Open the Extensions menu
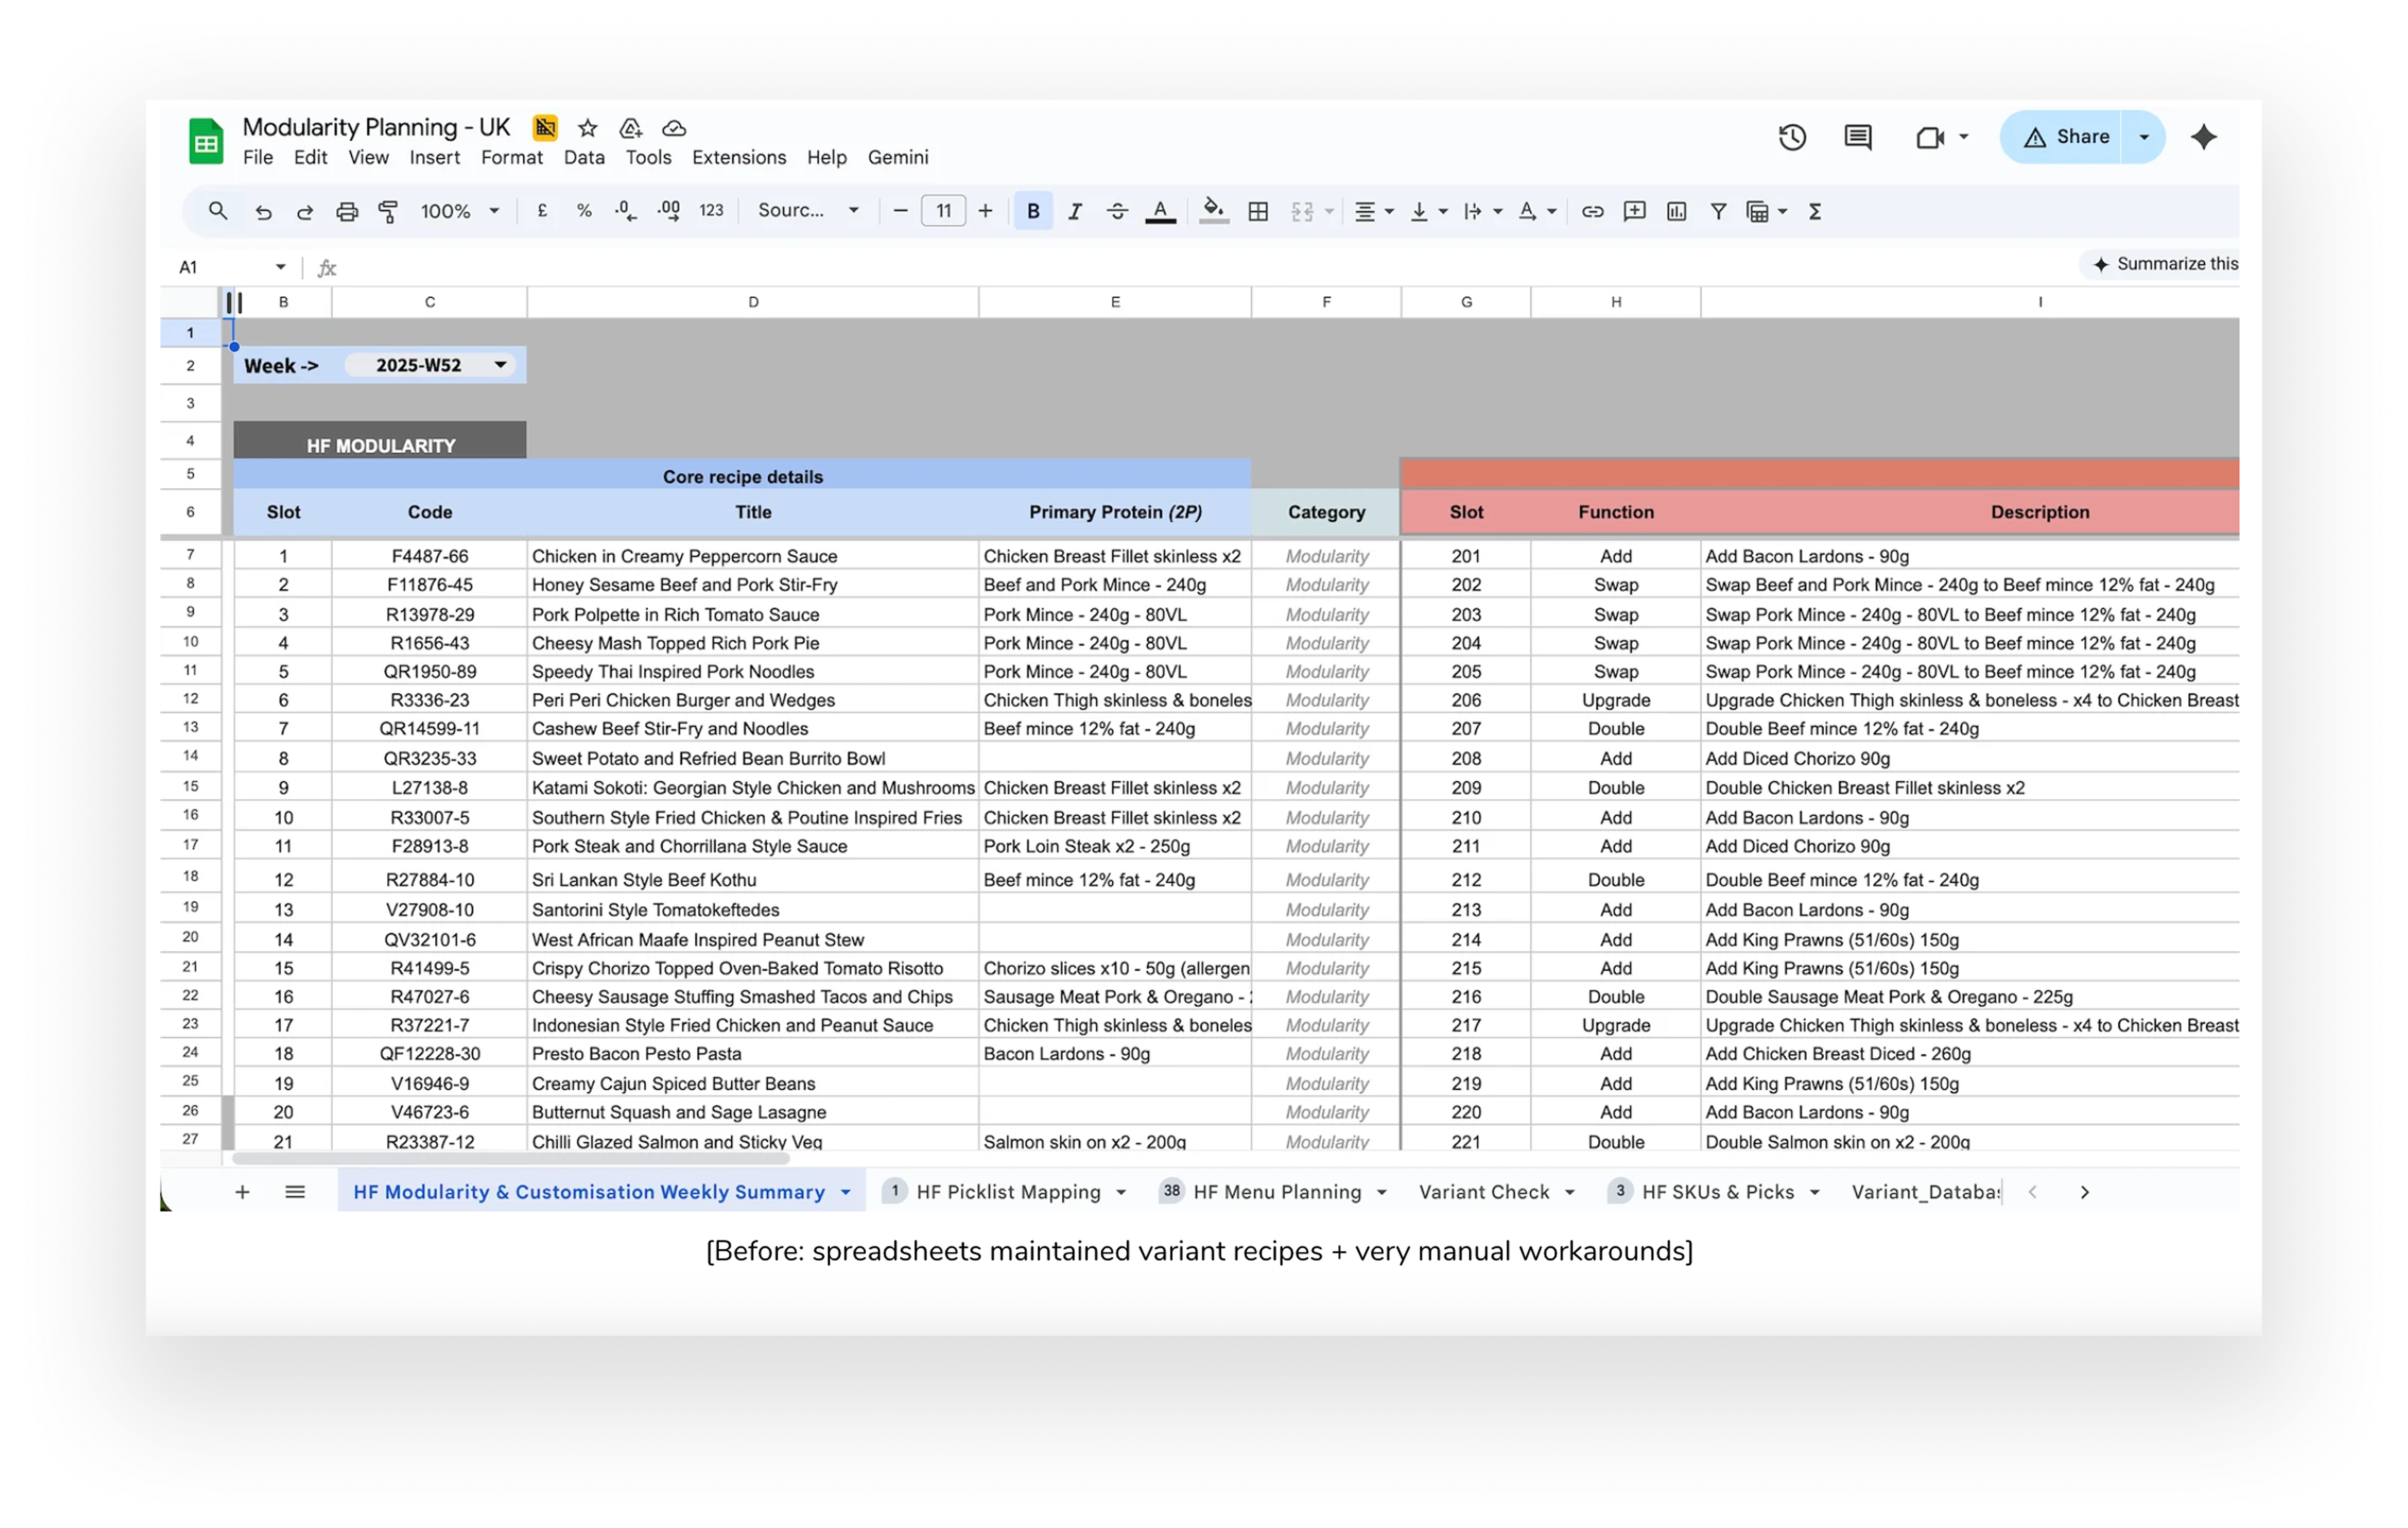The image size is (2408, 1528). tap(738, 157)
